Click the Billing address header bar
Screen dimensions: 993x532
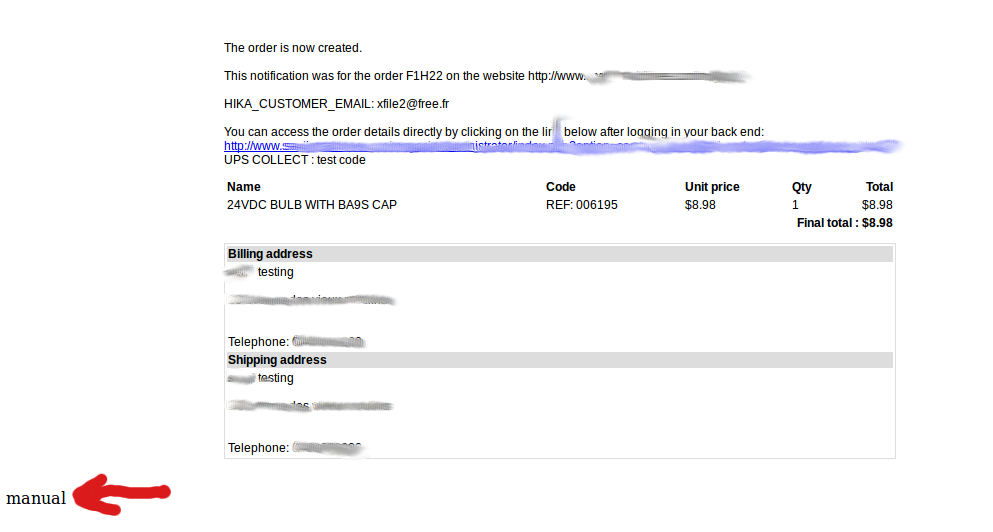pyautogui.click(x=560, y=254)
